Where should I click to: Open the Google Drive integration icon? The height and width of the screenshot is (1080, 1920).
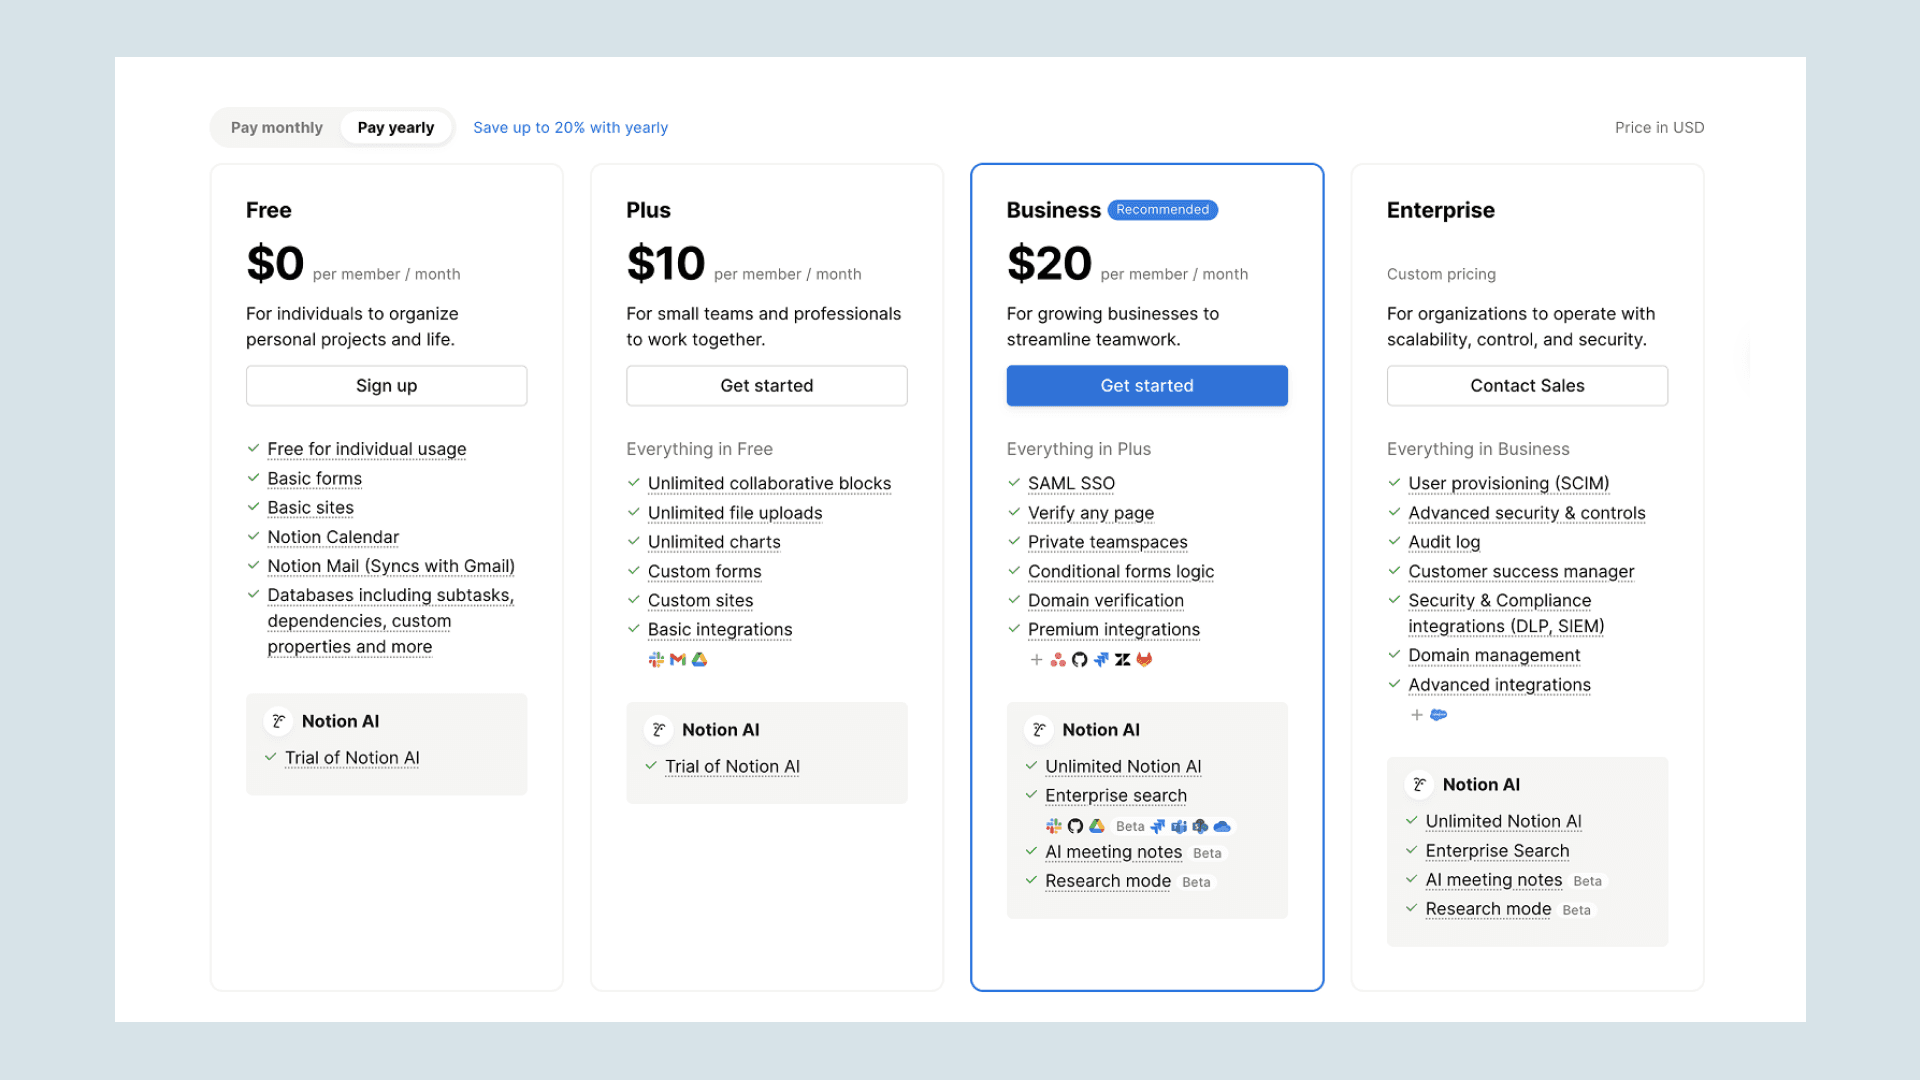pos(700,660)
